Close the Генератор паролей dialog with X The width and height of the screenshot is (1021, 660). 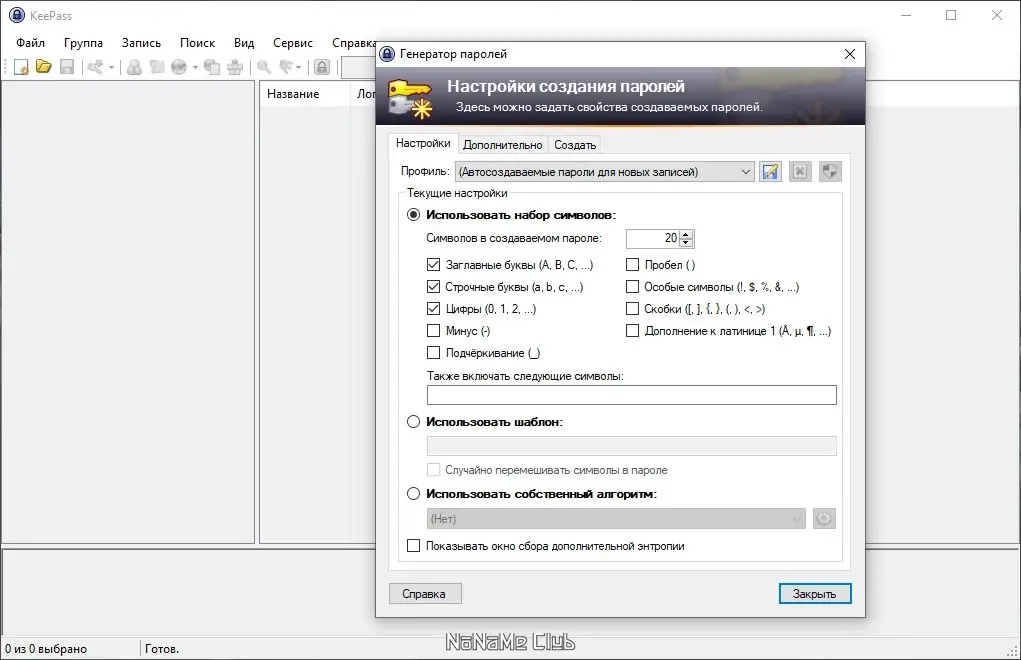(850, 54)
